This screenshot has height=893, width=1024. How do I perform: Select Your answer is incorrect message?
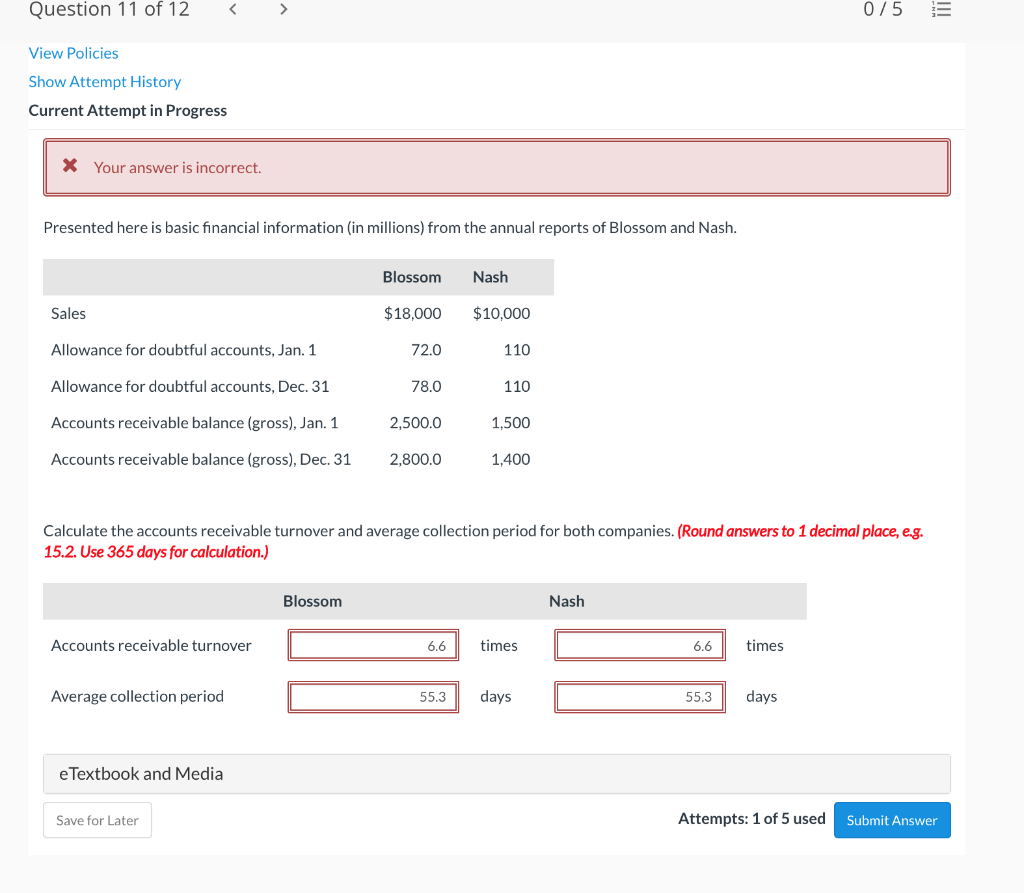[178, 168]
